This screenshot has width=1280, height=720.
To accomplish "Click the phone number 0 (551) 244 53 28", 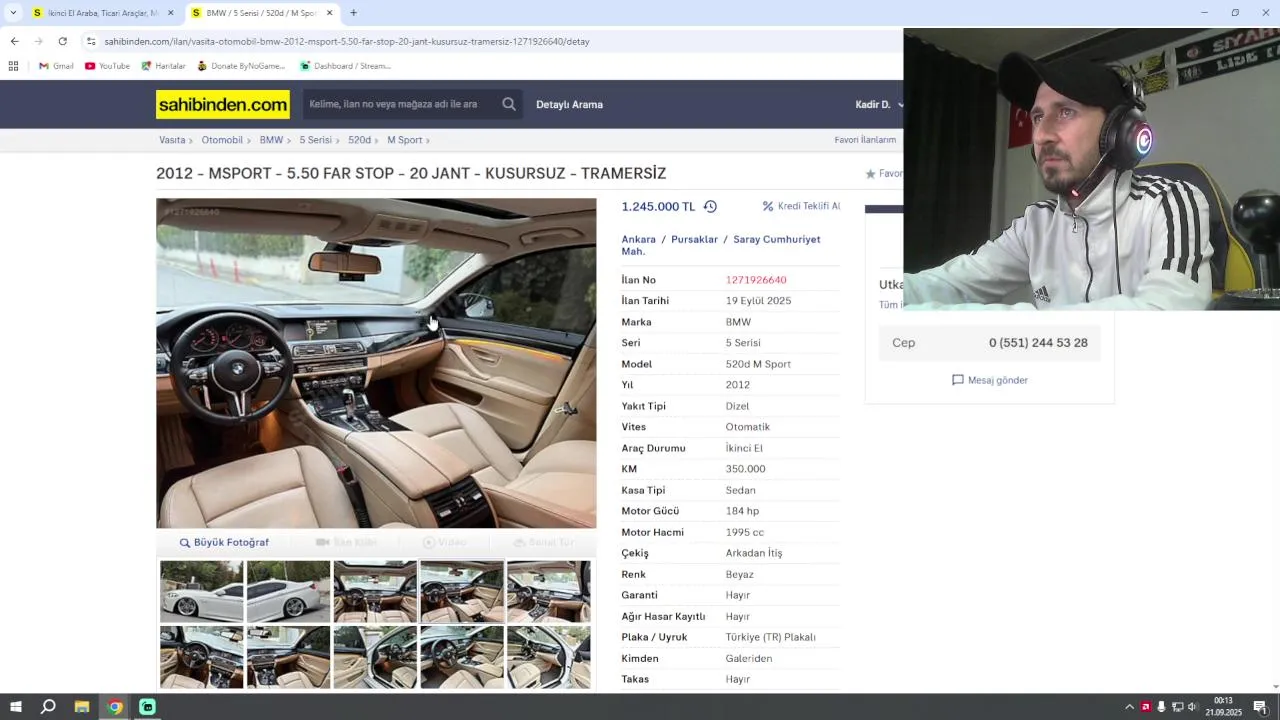I will [1038, 342].
